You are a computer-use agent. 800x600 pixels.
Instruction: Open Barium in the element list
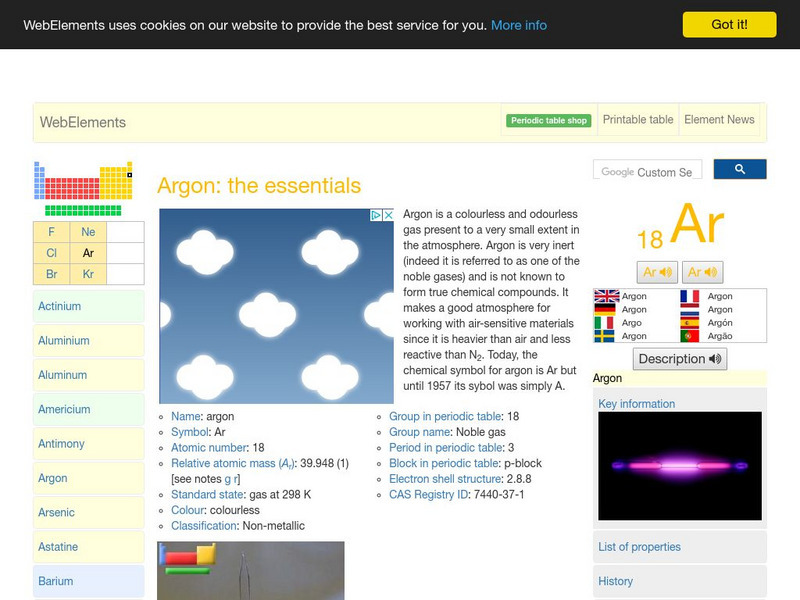[x=89, y=581]
